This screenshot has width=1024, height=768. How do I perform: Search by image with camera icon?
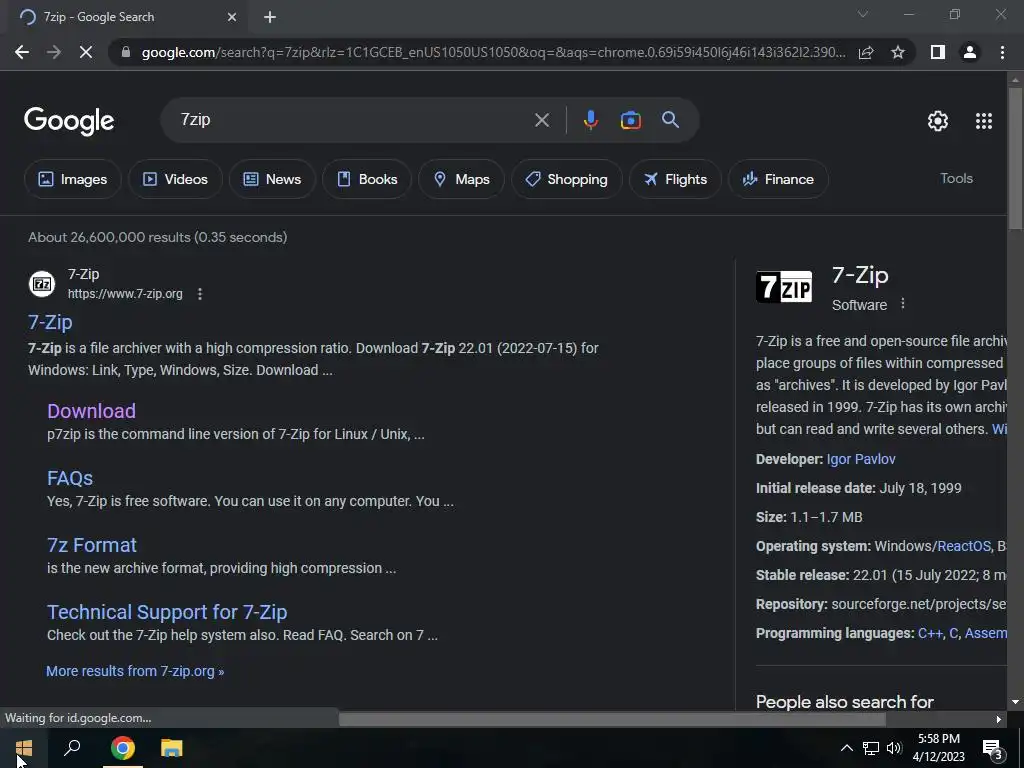click(630, 120)
